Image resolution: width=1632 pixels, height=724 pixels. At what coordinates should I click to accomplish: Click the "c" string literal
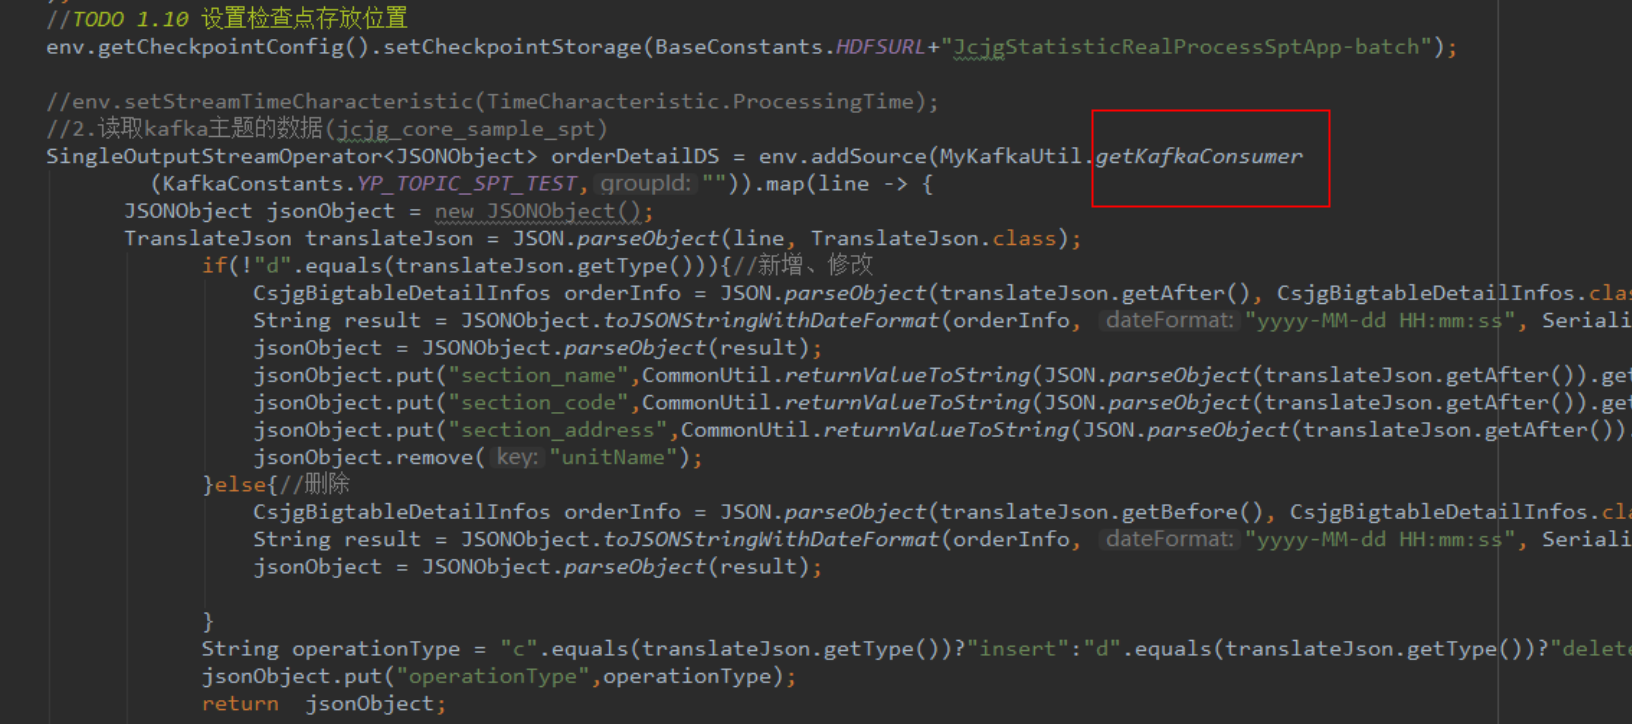coord(519,649)
